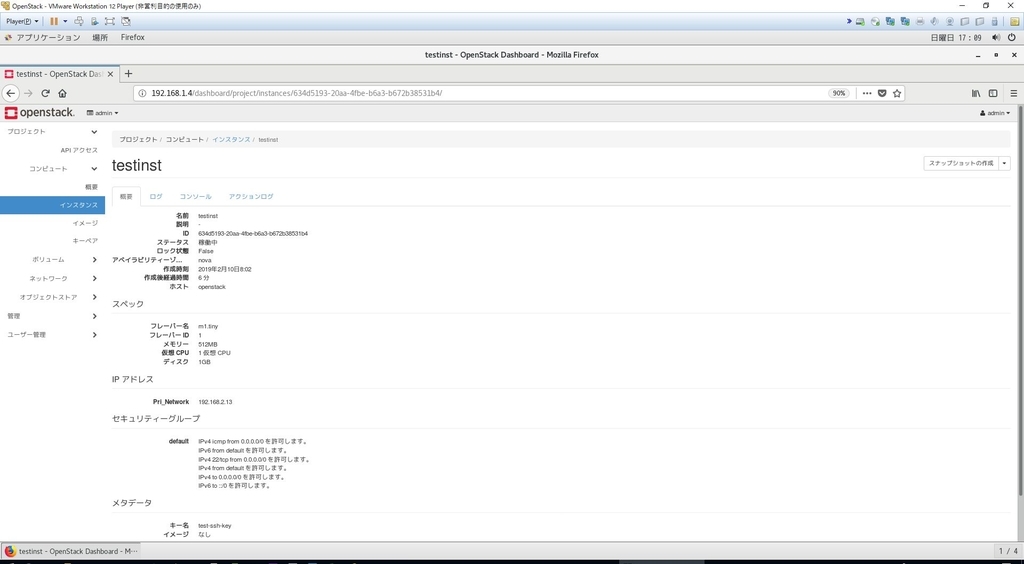This screenshot has width=1024, height=564.
Task: Click インスタンス breadcrumb link
Action: click(231, 140)
